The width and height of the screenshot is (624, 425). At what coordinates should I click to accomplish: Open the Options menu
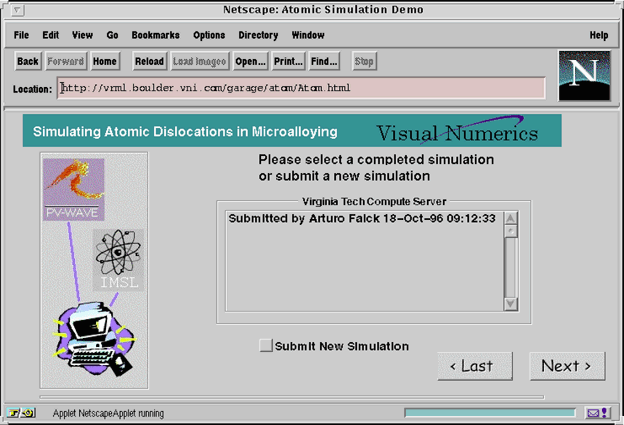(209, 35)
